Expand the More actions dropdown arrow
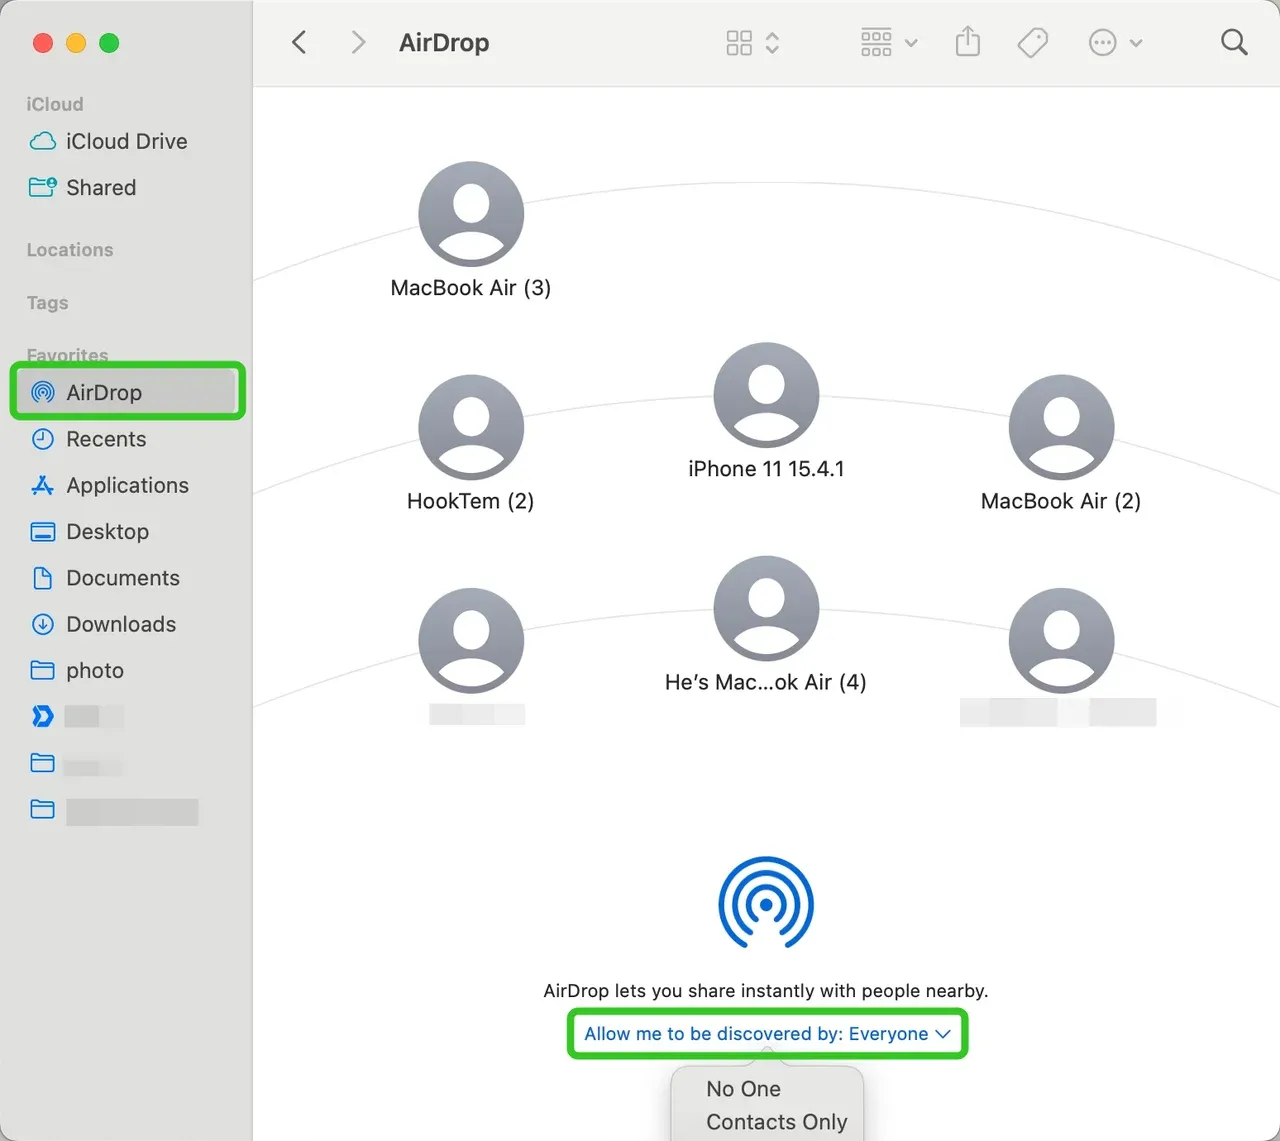Screen dimensions: 1280x1141 pos(1136,43)
